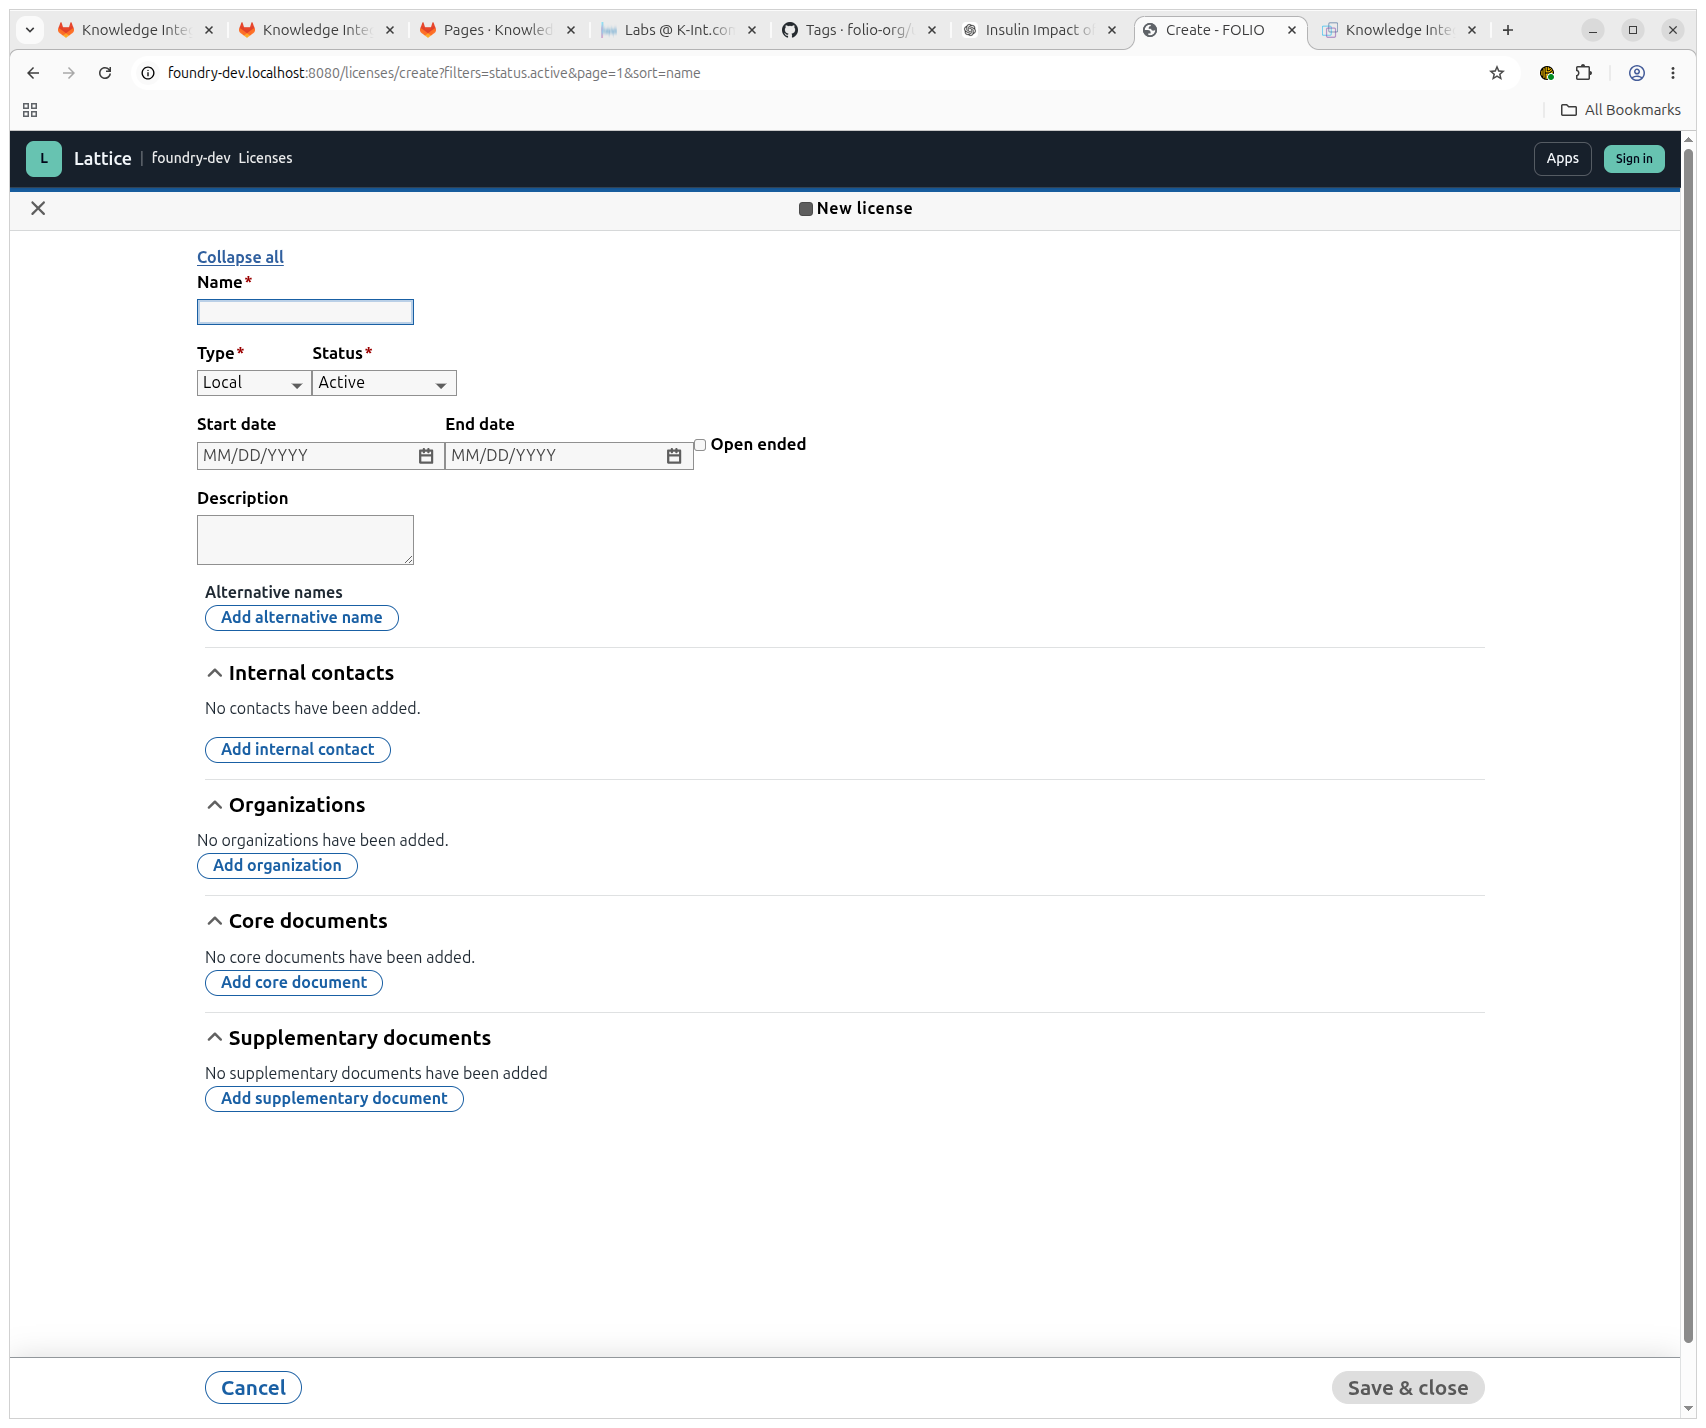Go back using the browser back arrow
The image size is (1706, 1428).
33,73
